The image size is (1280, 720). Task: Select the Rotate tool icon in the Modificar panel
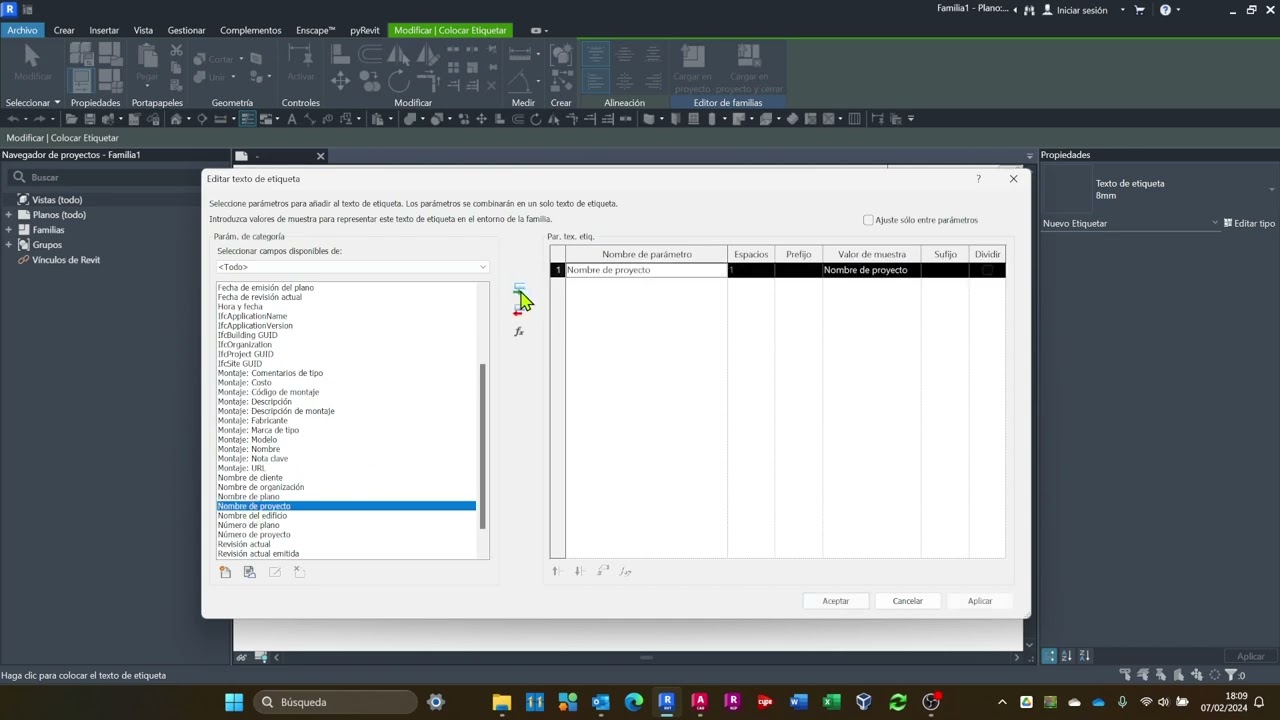[398, 80]
